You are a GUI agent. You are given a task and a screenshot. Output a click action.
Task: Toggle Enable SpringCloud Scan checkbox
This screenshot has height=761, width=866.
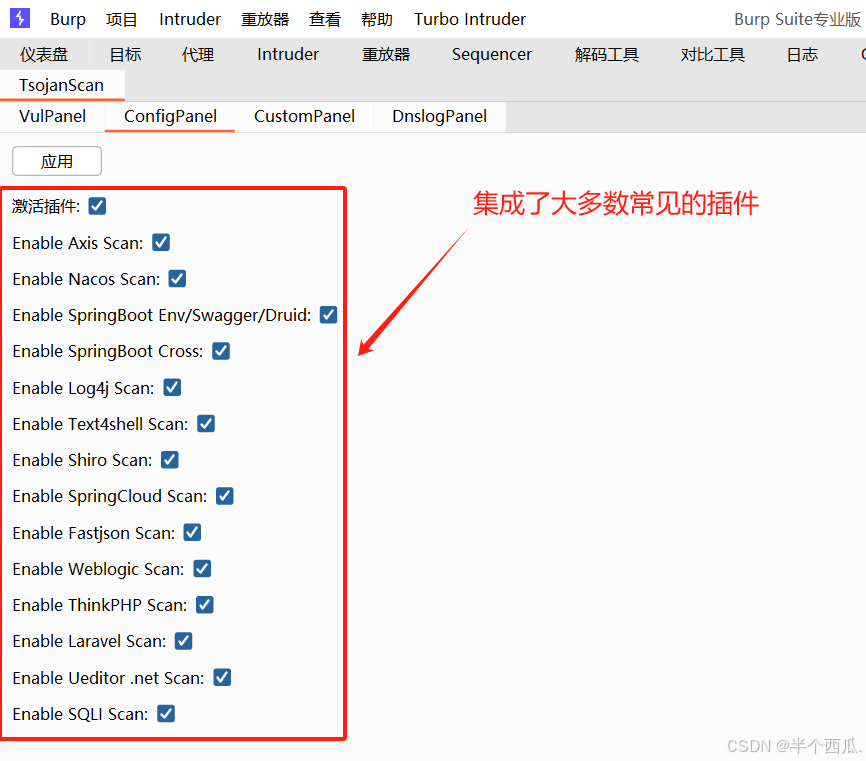coord(225,496)
